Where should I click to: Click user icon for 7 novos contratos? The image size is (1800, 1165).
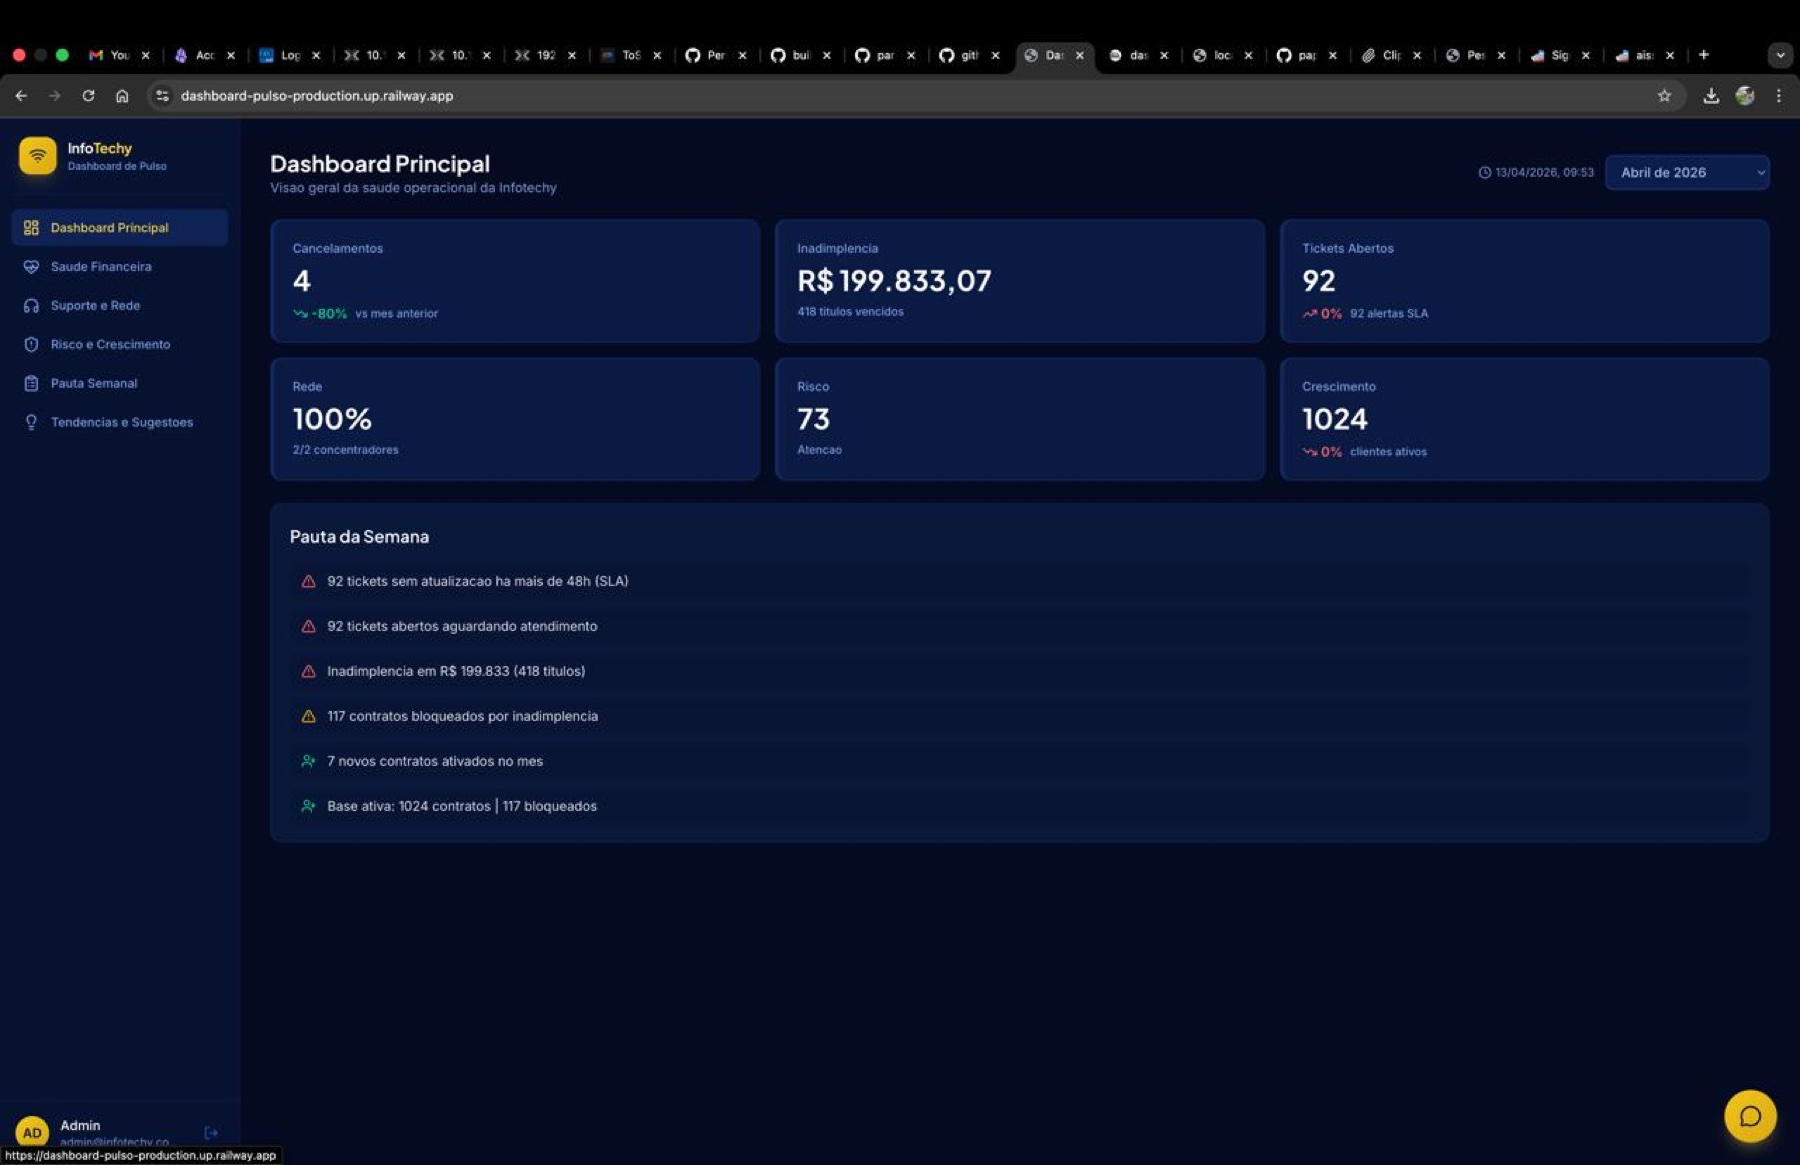tap(308, 761)
